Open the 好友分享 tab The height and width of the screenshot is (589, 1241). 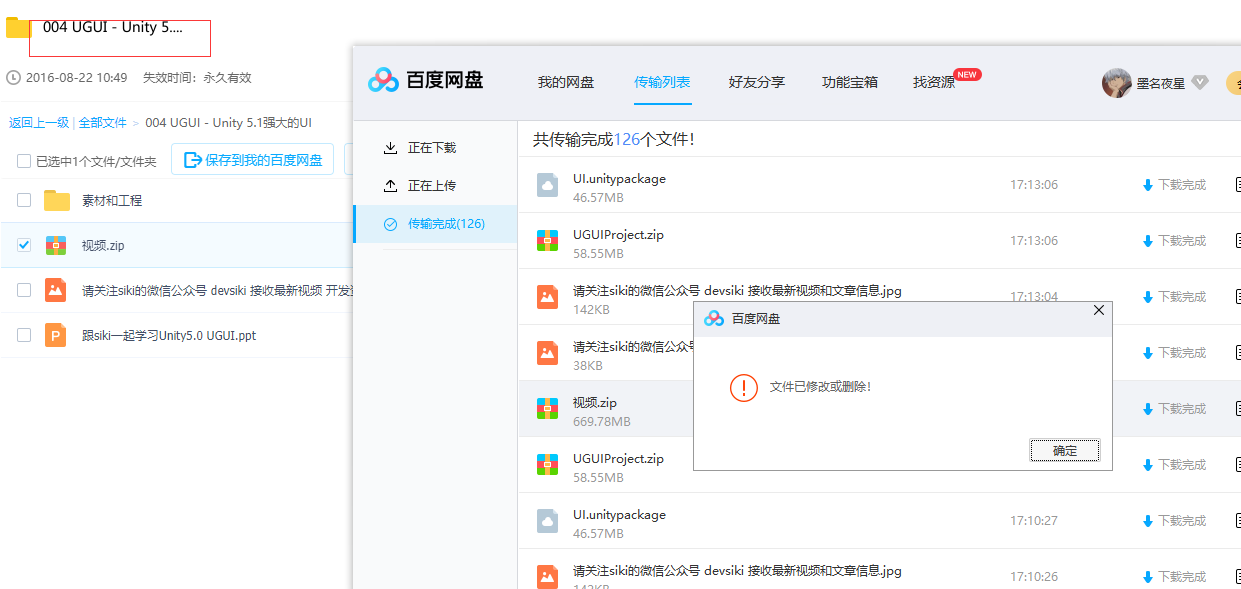(757, 82)
